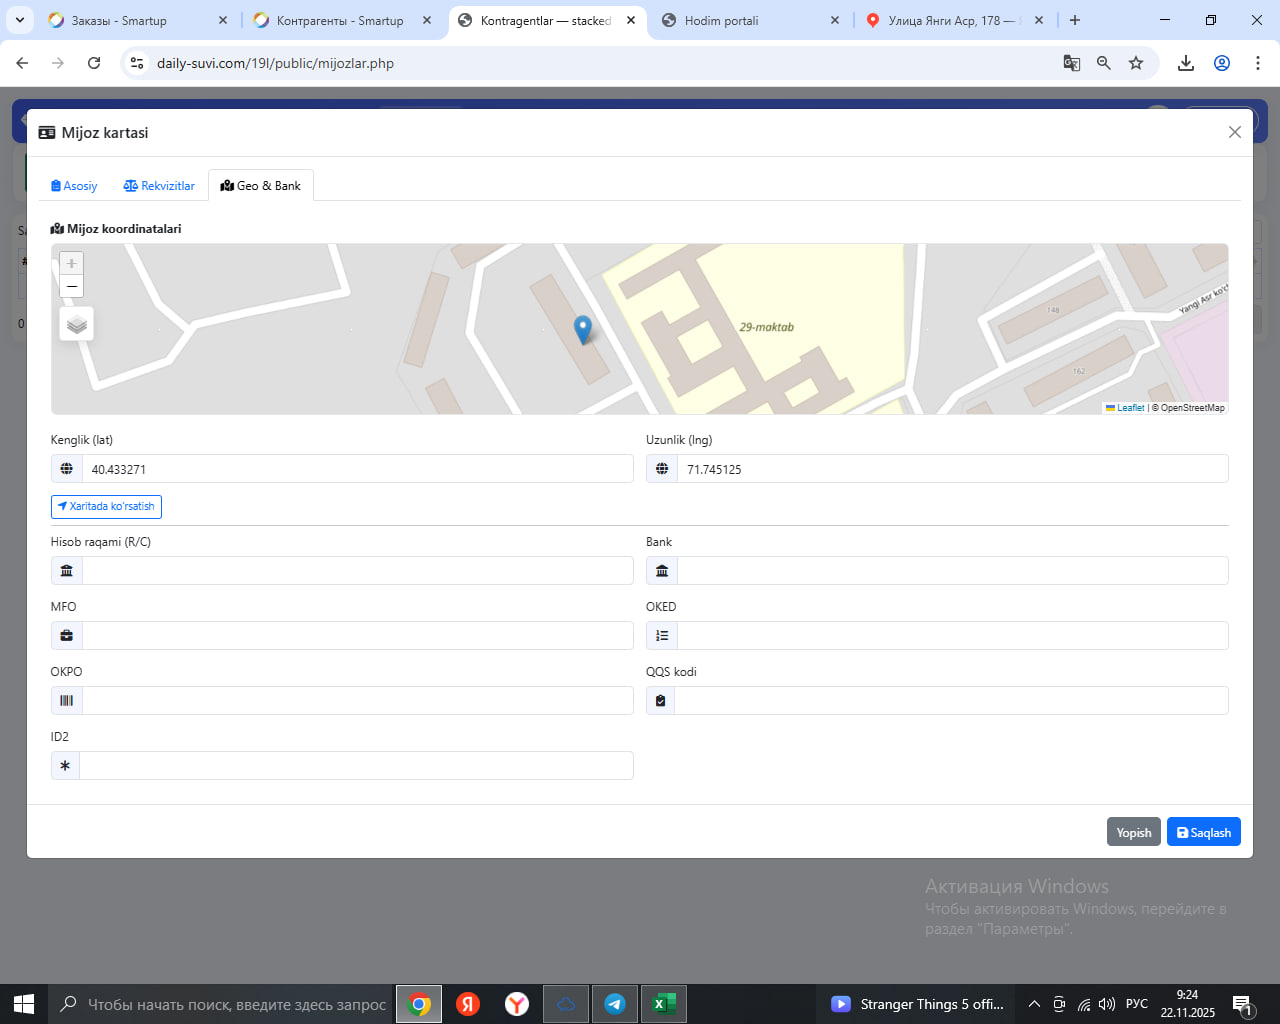Zoom out the map with minus button
Viewport: 1280px width, 1024px height.
coord(71,287)
